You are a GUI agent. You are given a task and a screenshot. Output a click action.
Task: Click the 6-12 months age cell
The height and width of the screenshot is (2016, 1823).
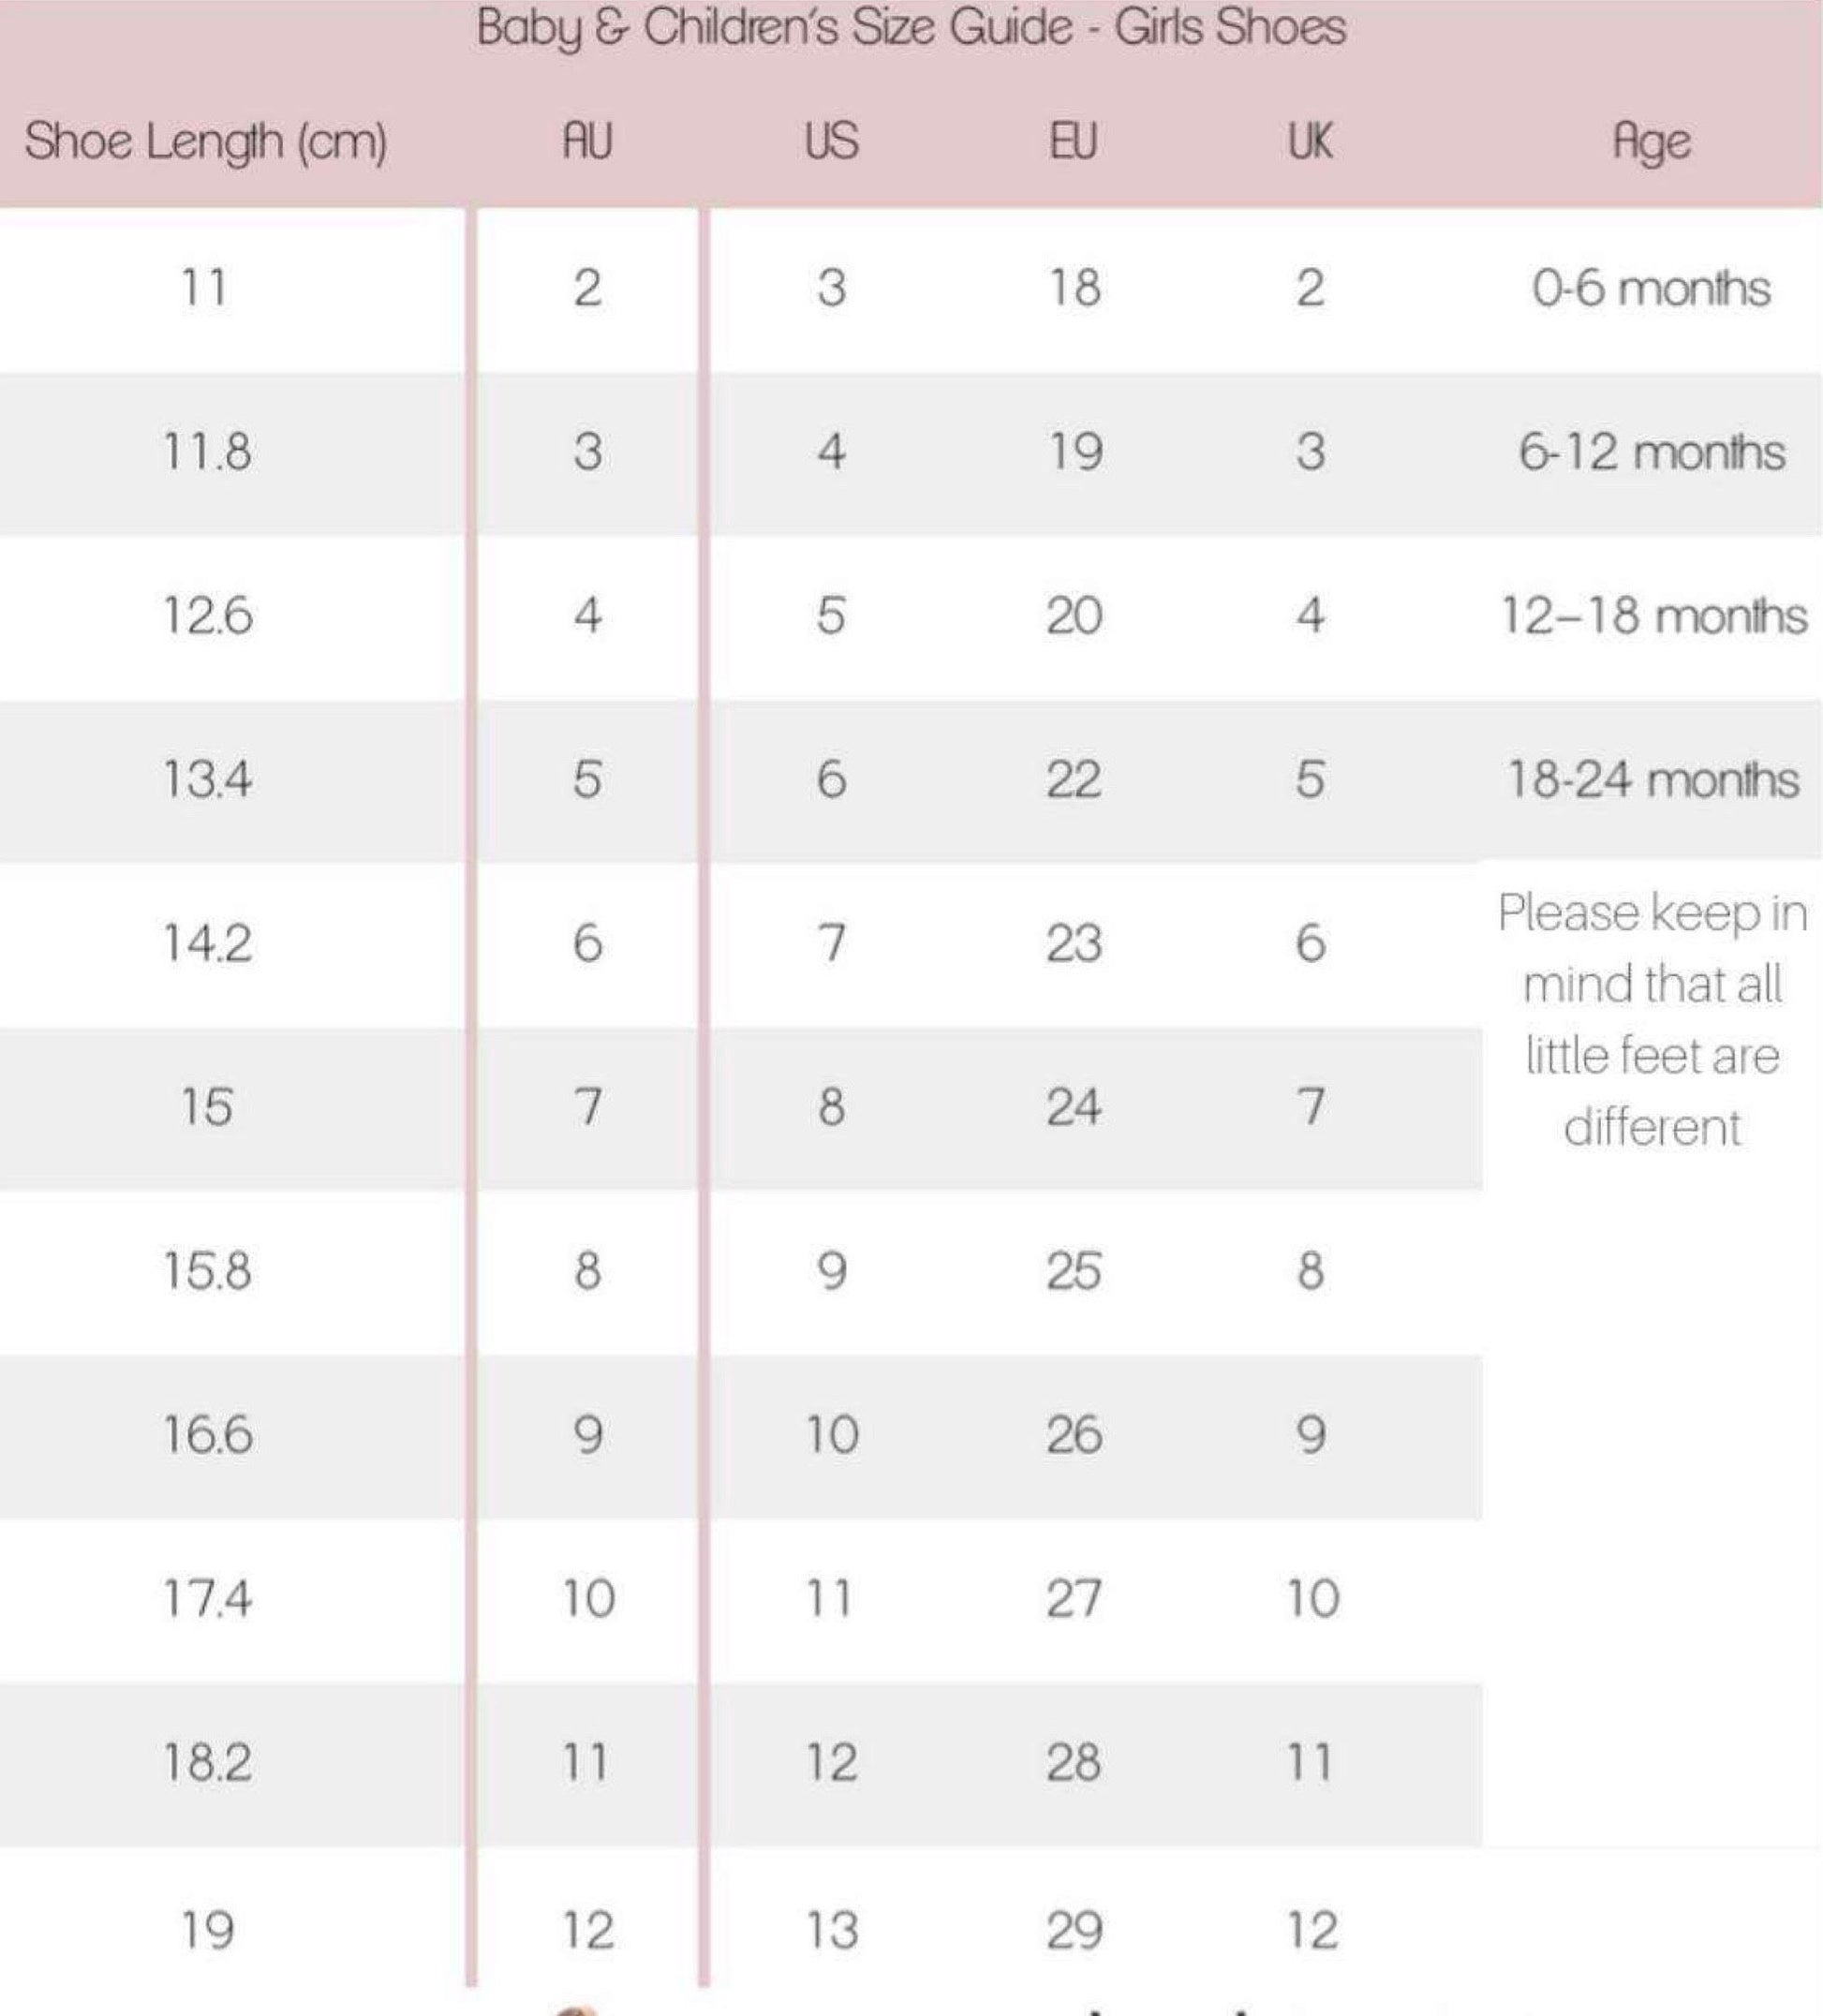click(1651, 452)
